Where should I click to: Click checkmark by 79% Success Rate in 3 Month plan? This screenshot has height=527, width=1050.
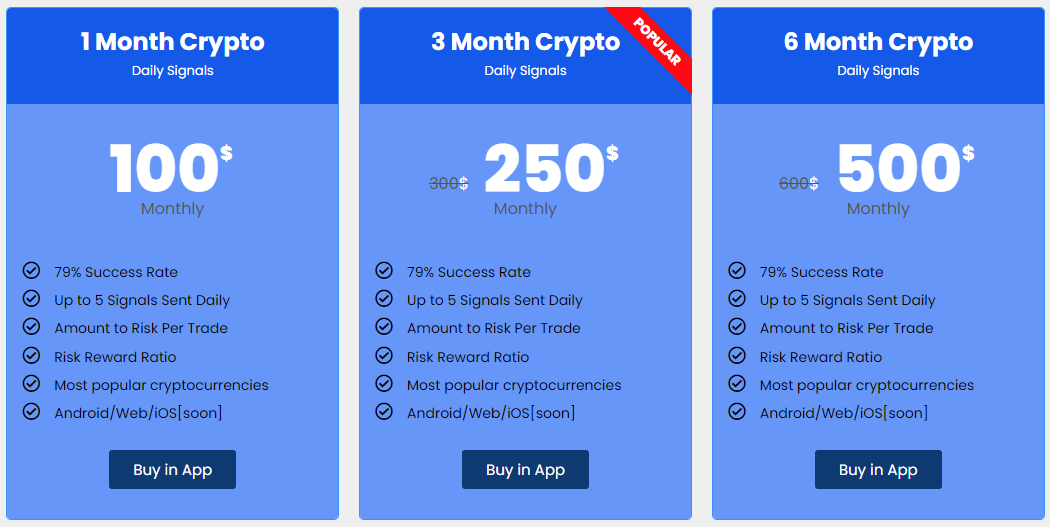384,271
